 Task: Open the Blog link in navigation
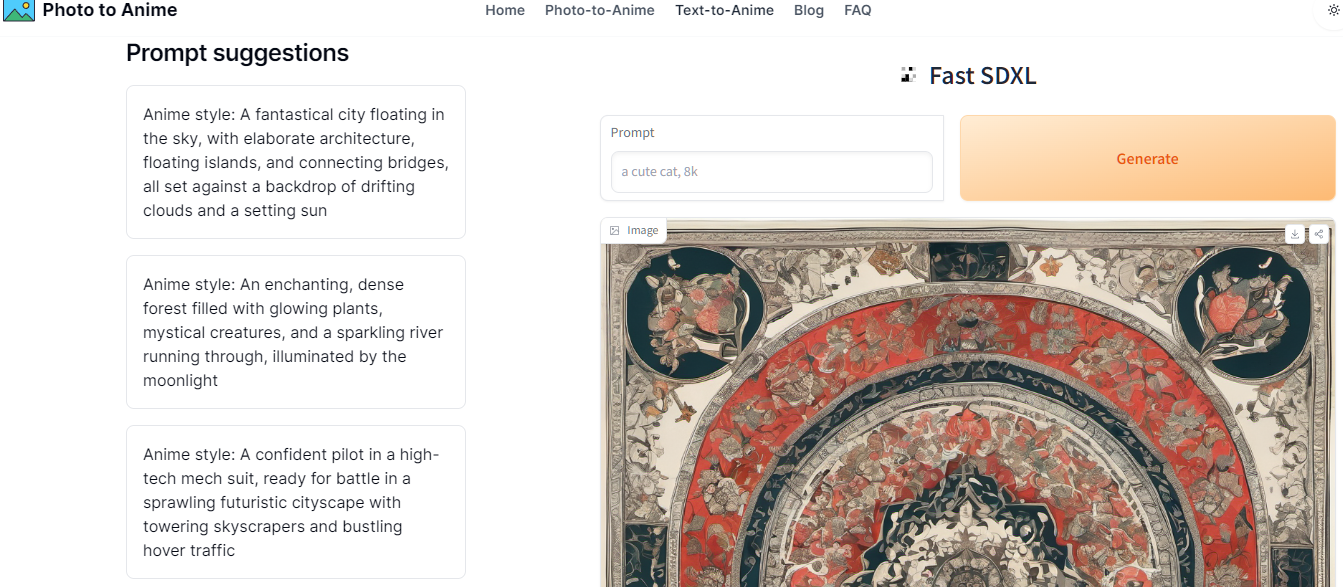pos(809,10)
